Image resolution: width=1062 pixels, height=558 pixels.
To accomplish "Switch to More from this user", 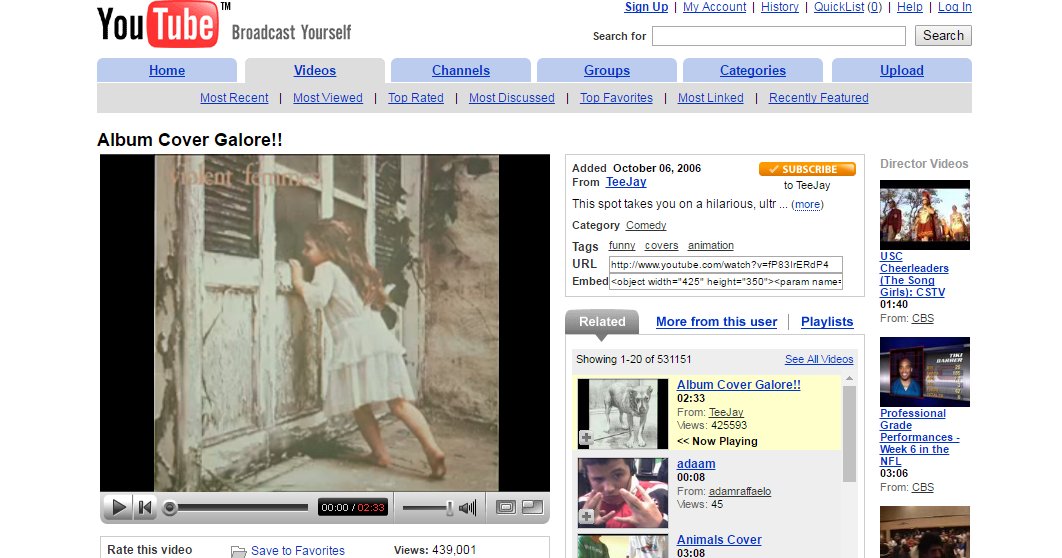I will 717,322.
